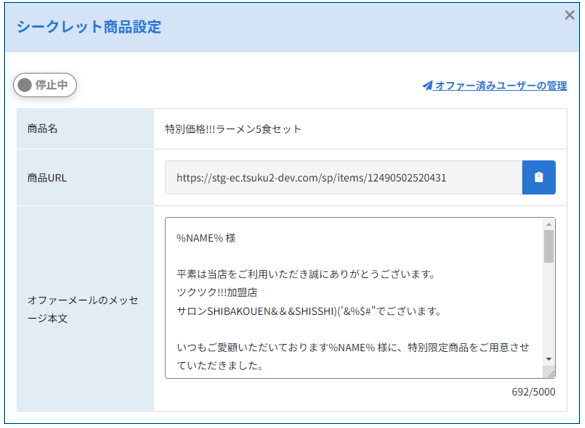This screenshot has height=428, width=585.
Task: Click the オファーメールのメッセージ本文 label
Action: (82, 309)
